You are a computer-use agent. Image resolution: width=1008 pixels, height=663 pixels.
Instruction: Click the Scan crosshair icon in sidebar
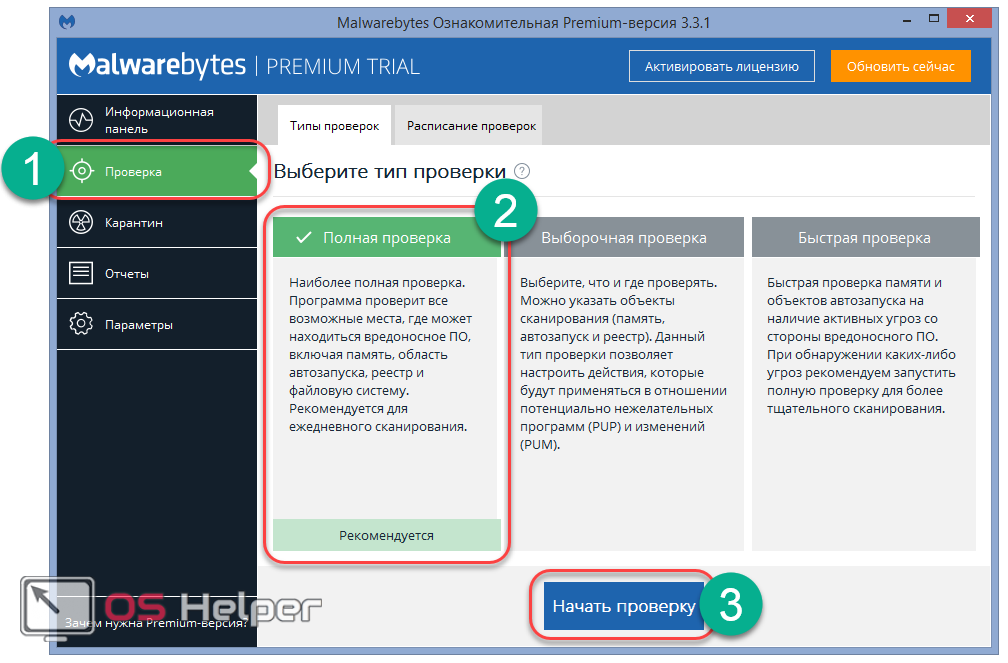[x=82, y=171]
